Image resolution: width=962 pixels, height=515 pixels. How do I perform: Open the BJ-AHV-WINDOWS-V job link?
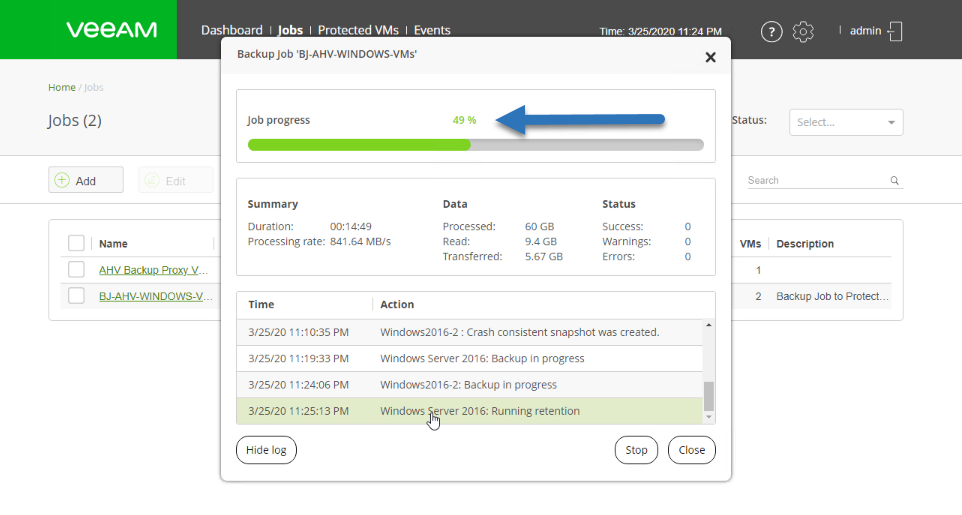[156, 296]
